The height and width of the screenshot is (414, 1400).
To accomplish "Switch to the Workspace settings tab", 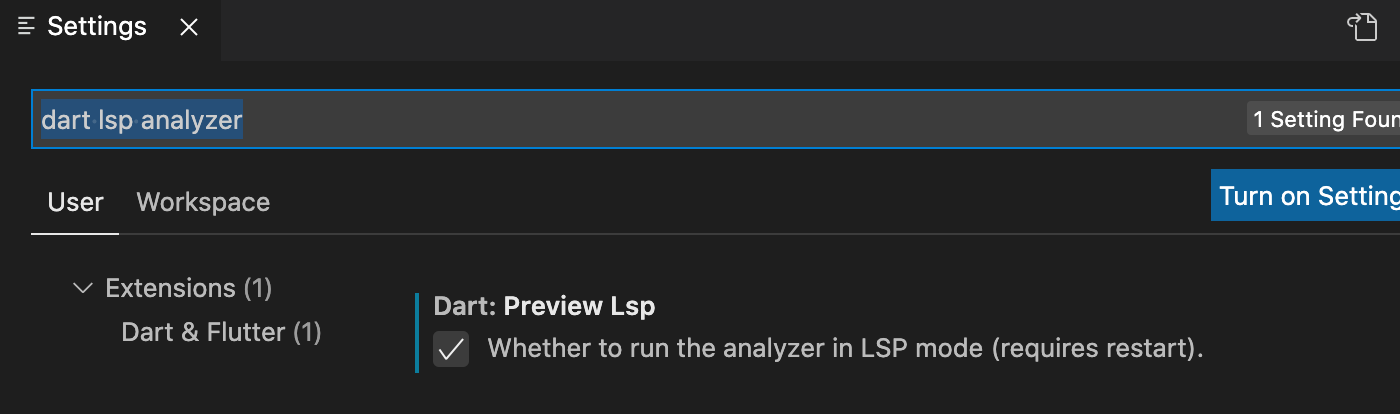I will click(203, 202).
